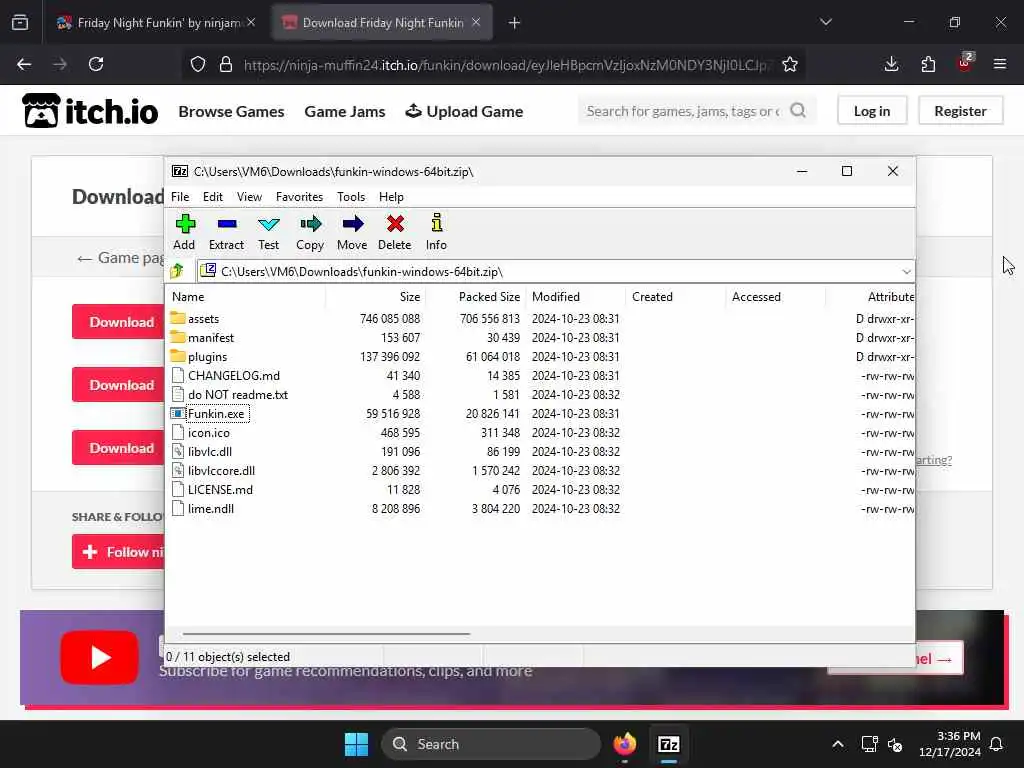The height and width of the screenshot is (768, 1024).
Task: Choose the Move toolbar icon
Action: coord(353,224)
